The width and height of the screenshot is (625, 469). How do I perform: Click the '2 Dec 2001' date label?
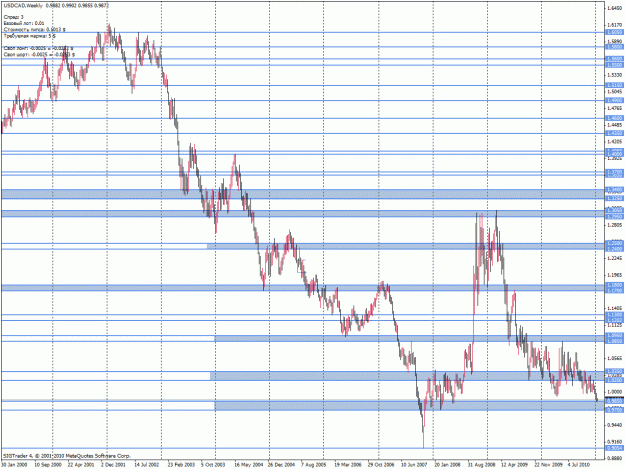[x=114, y=465]
